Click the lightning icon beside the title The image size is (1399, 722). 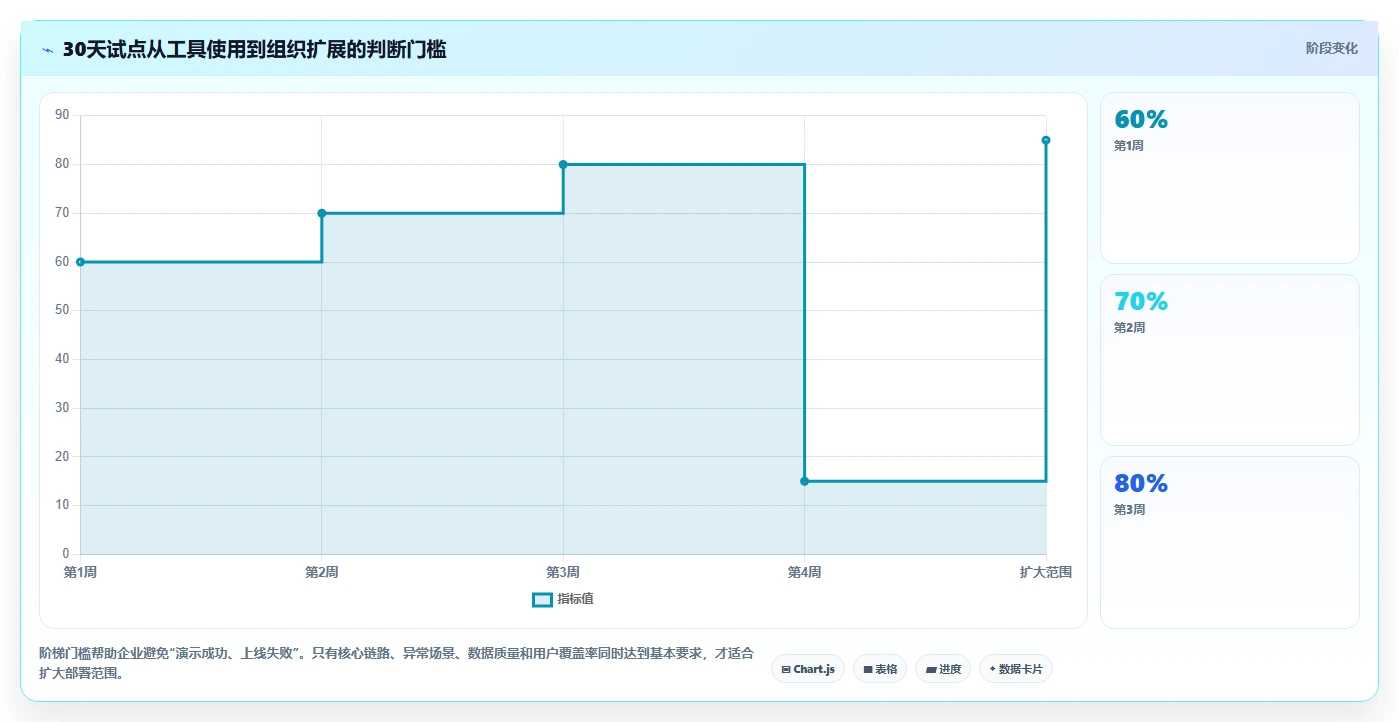click(x=47, y=50)
